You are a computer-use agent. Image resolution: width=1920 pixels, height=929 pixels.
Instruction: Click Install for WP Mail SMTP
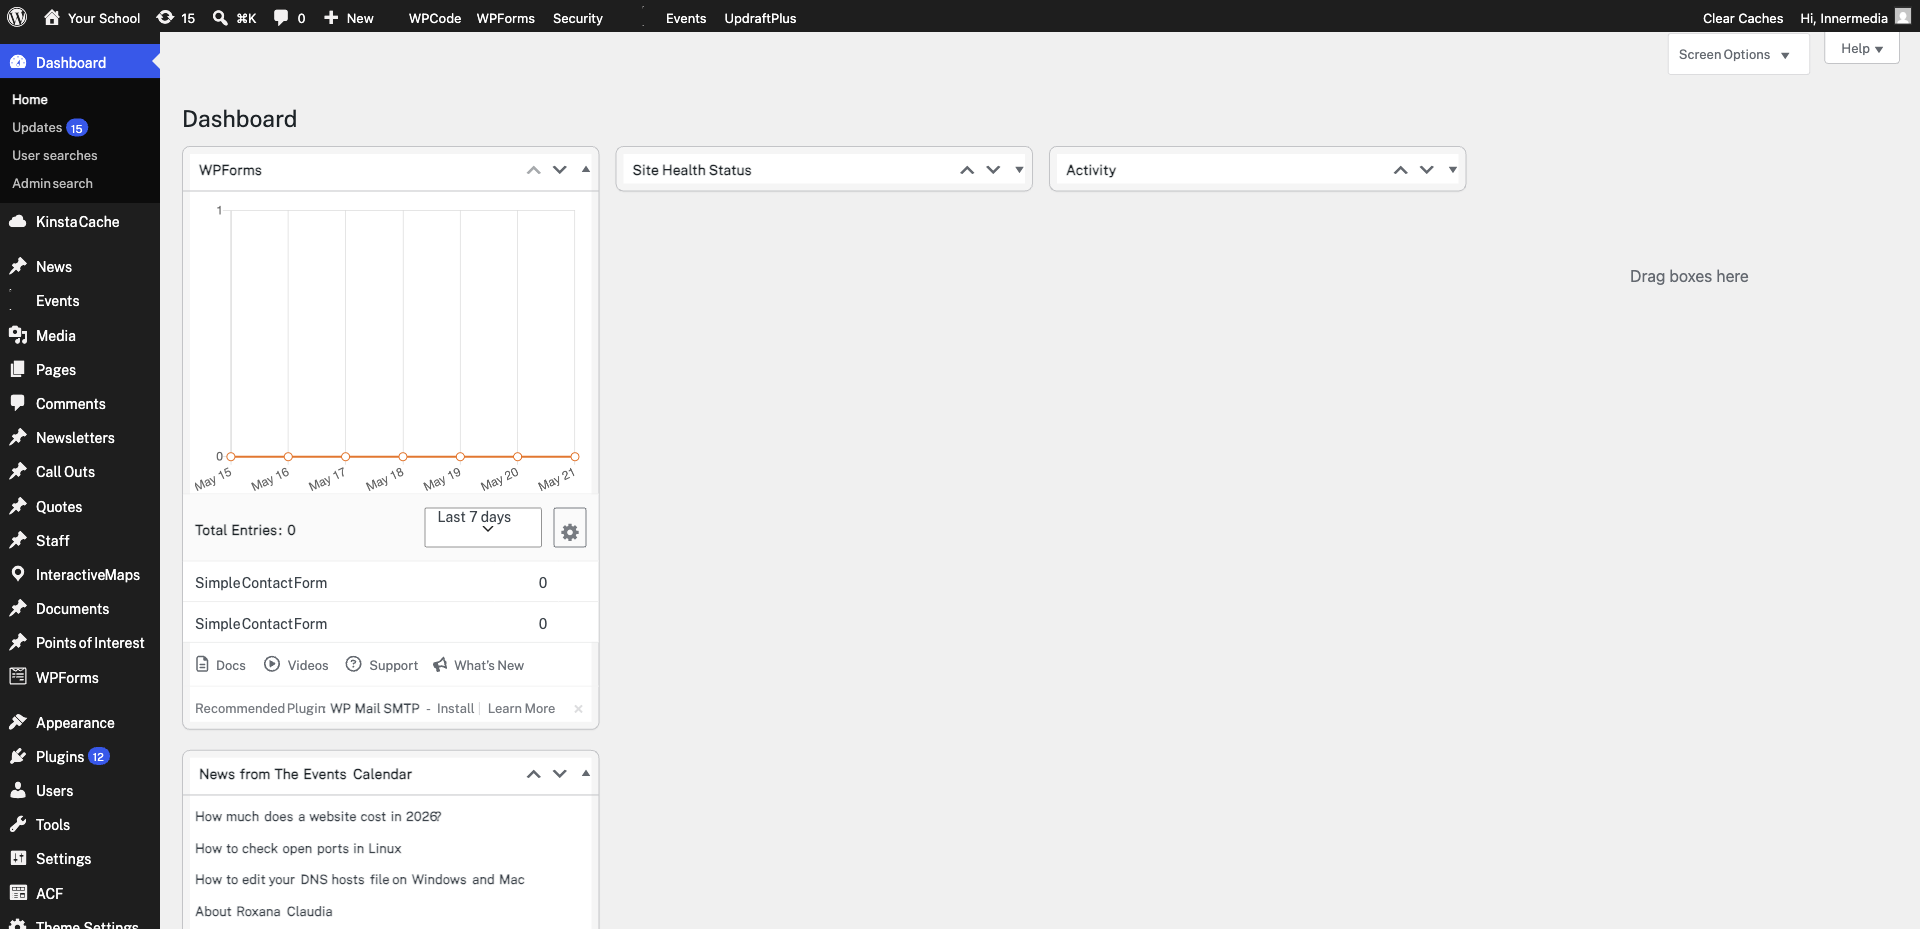click(455, 709)
